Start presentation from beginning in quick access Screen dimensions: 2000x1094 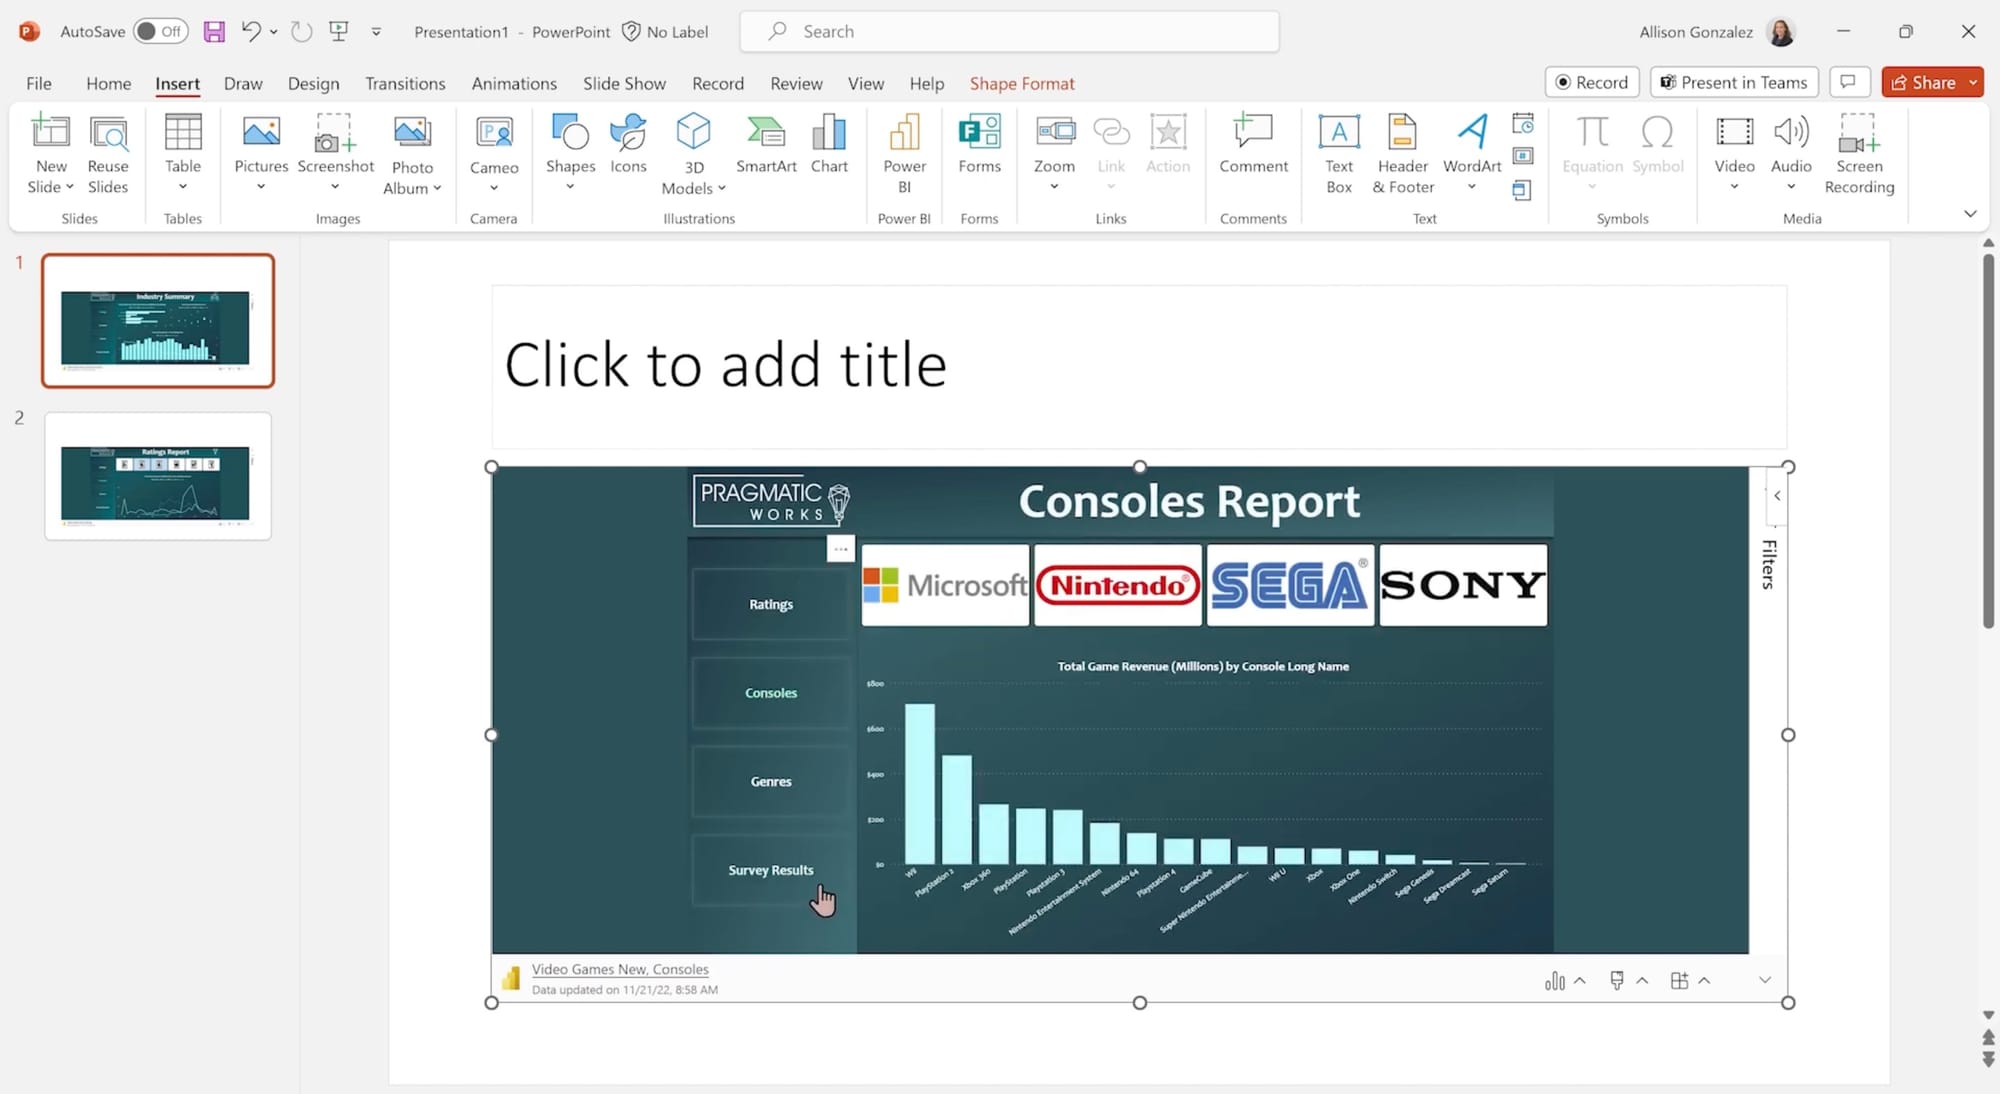tap(339, 31)
